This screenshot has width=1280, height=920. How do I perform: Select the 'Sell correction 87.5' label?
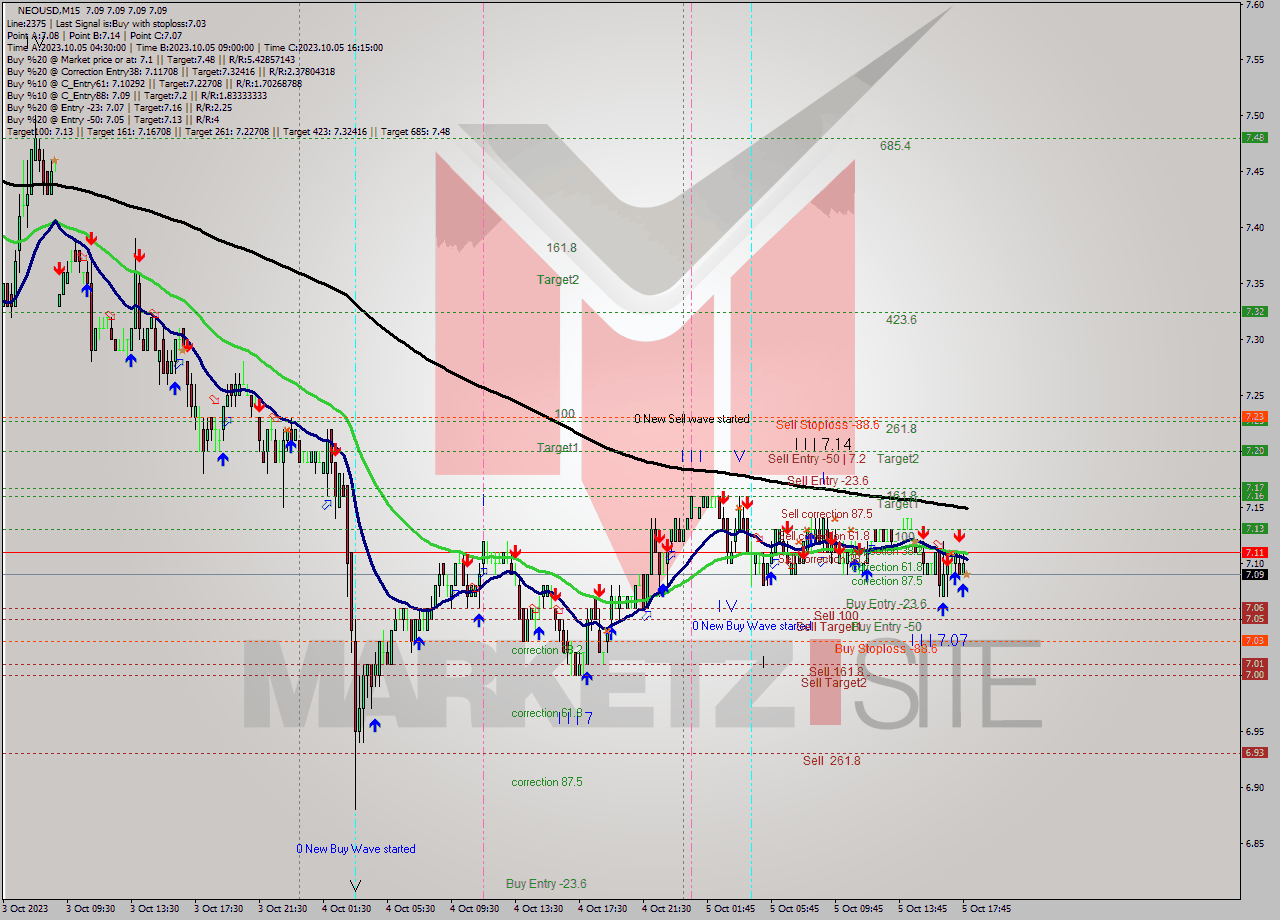(826, 514)
